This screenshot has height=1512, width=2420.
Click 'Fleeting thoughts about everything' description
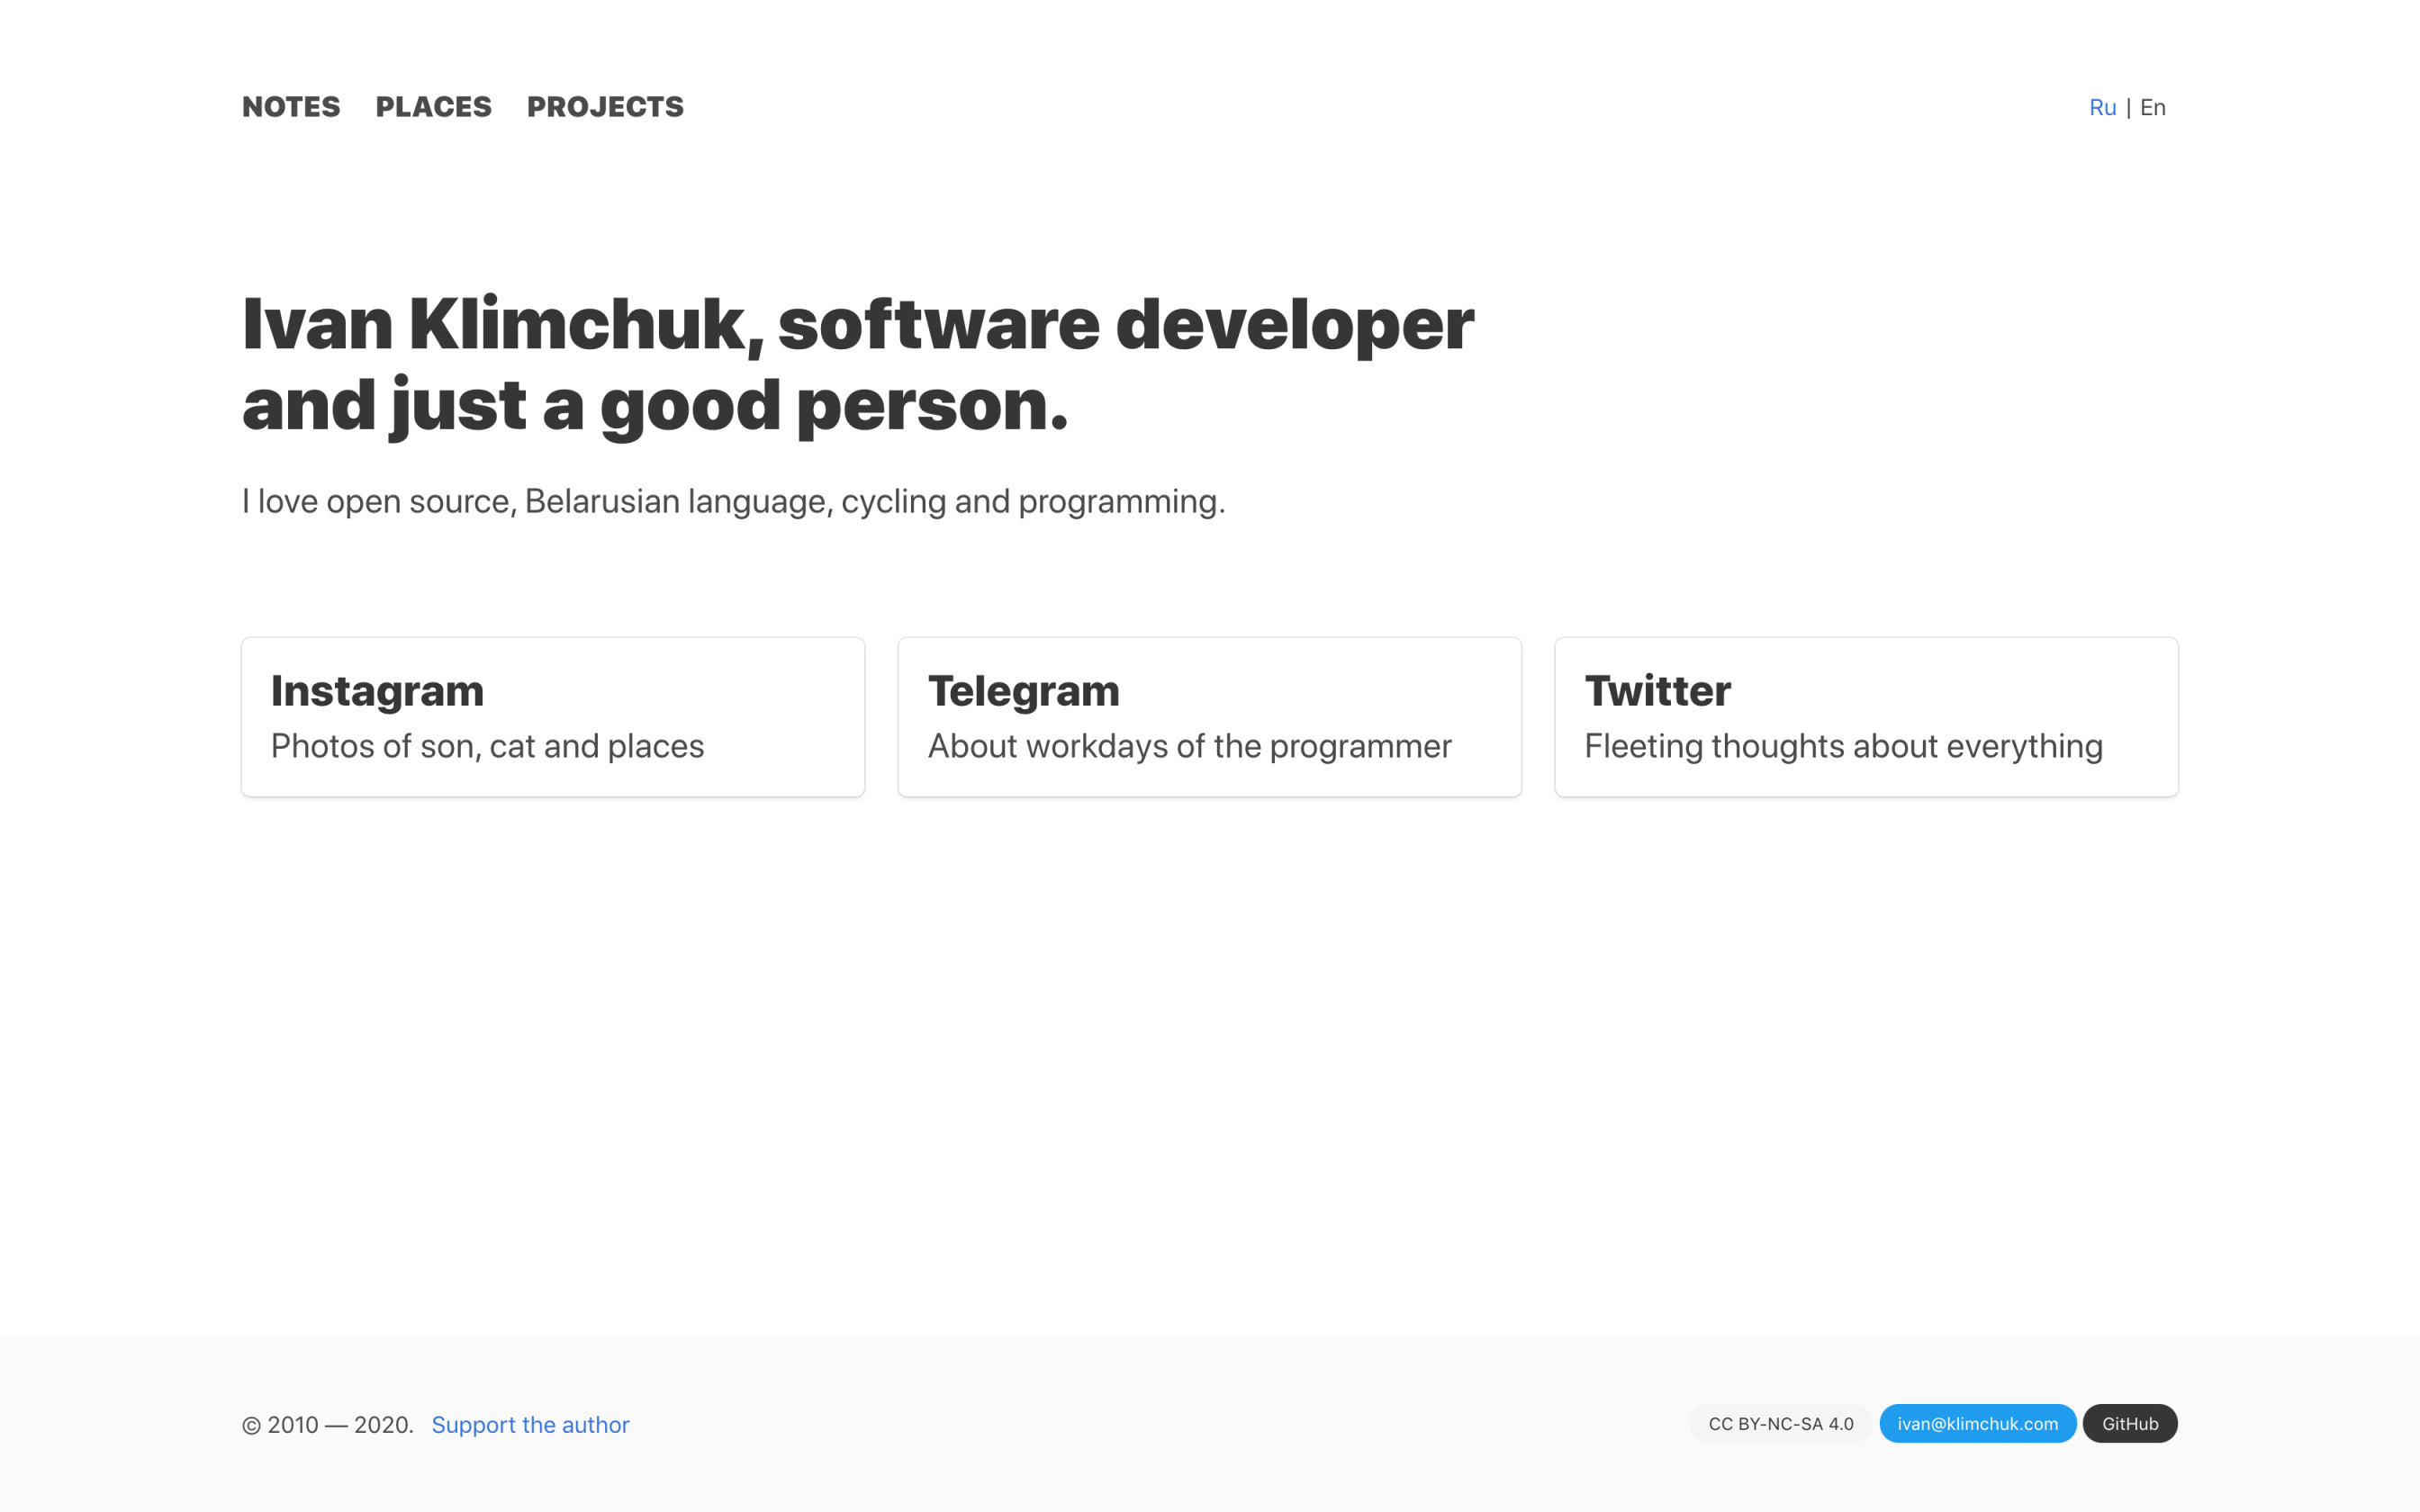pos(1843,746)
